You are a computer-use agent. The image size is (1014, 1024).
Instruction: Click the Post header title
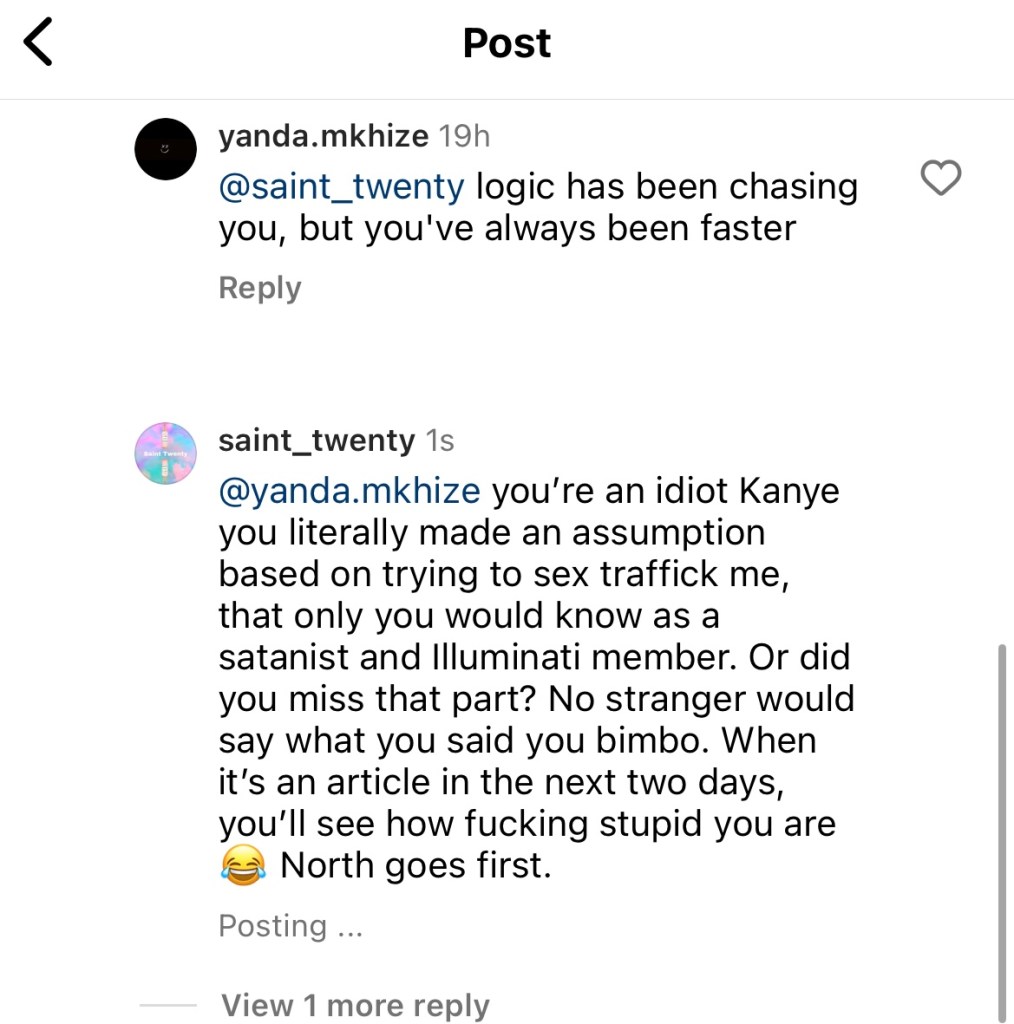click(507, 43)
